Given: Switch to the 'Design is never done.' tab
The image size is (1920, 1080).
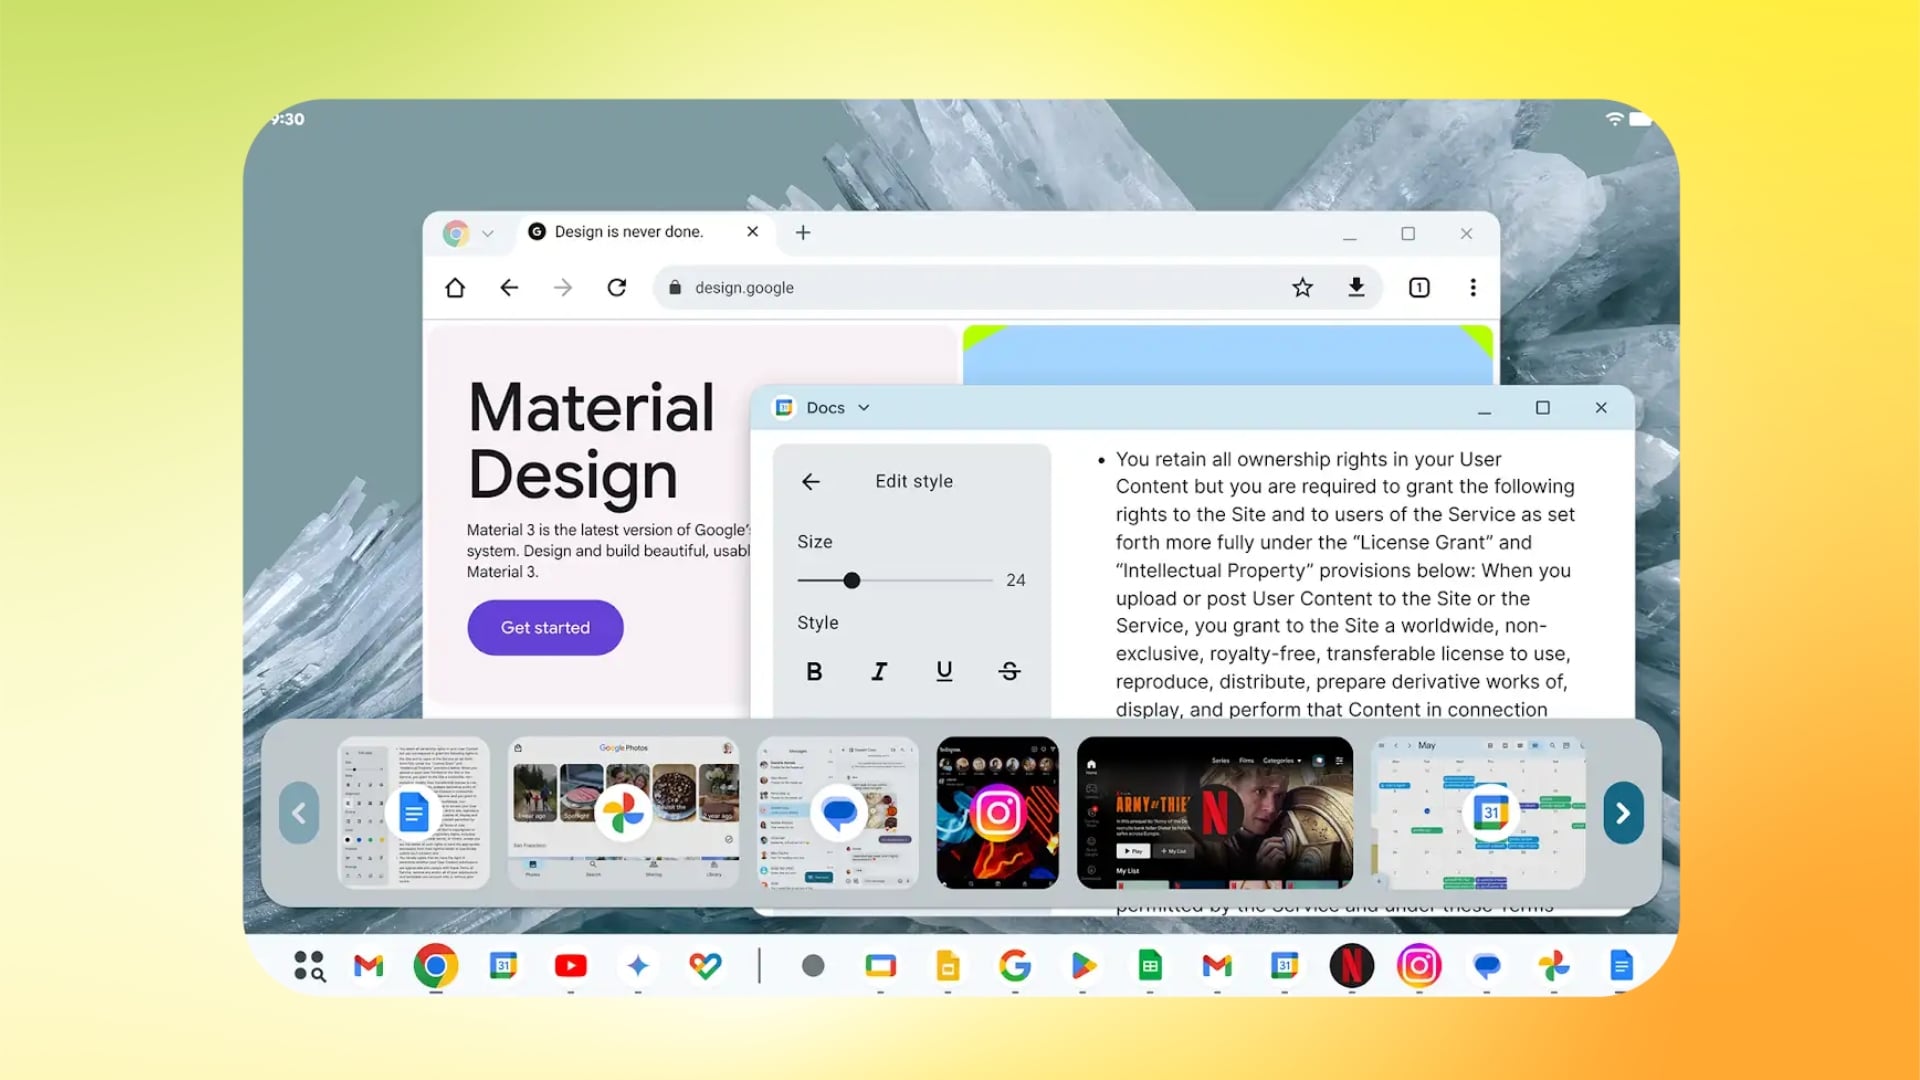Looking at the screenshot, I should coord(628,232).
